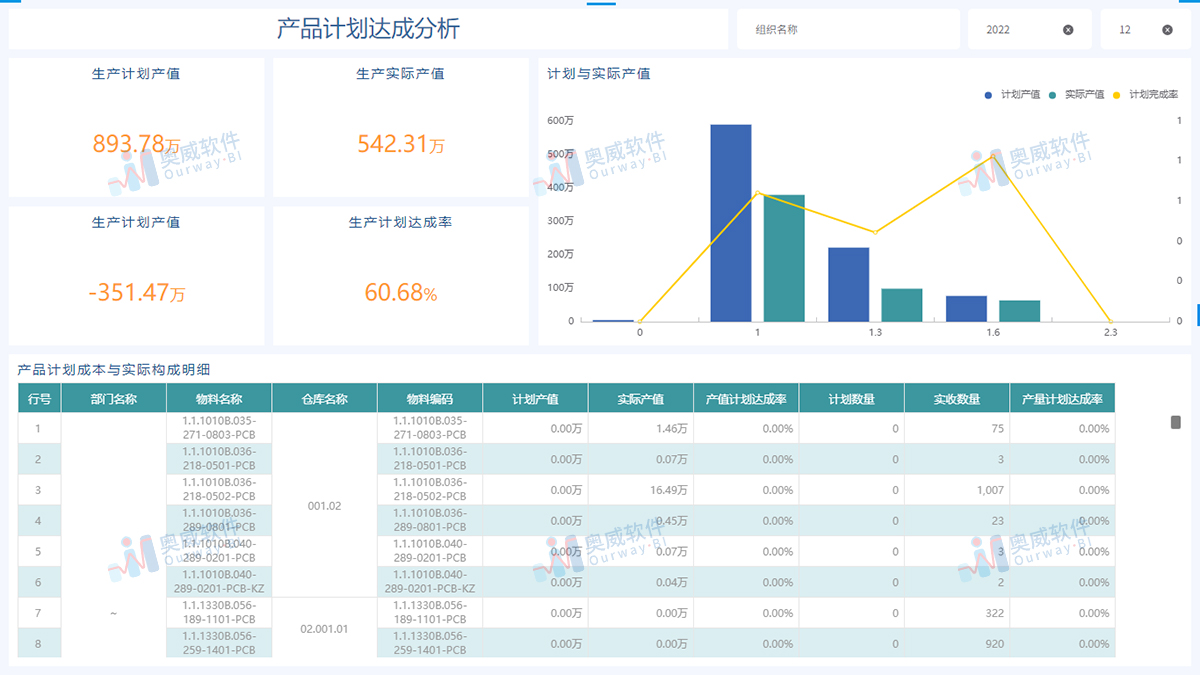This screenshot has width=1200, height=675.
Task: Clear the 2022 year filter
Action: click(1069, 28)
